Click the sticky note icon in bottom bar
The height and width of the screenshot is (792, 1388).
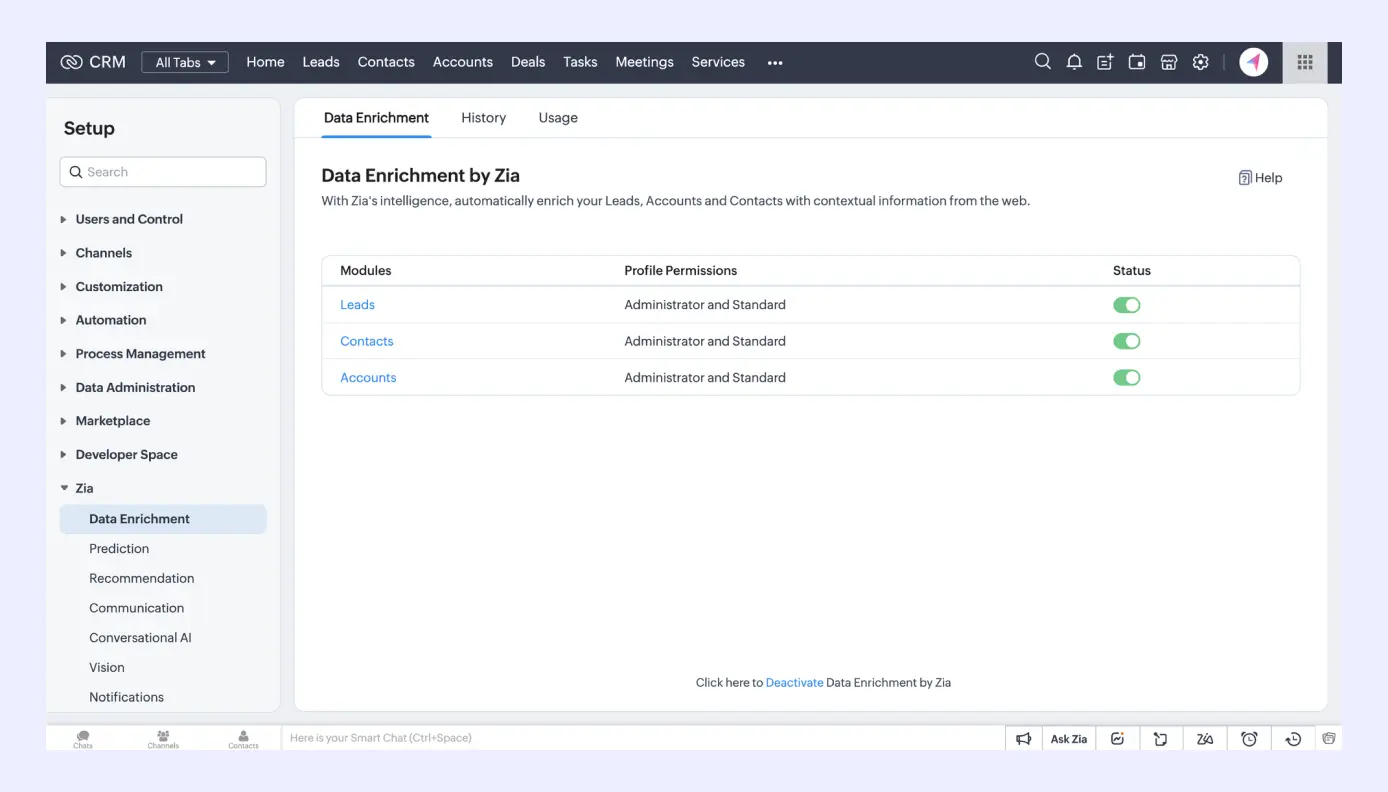1161,739
